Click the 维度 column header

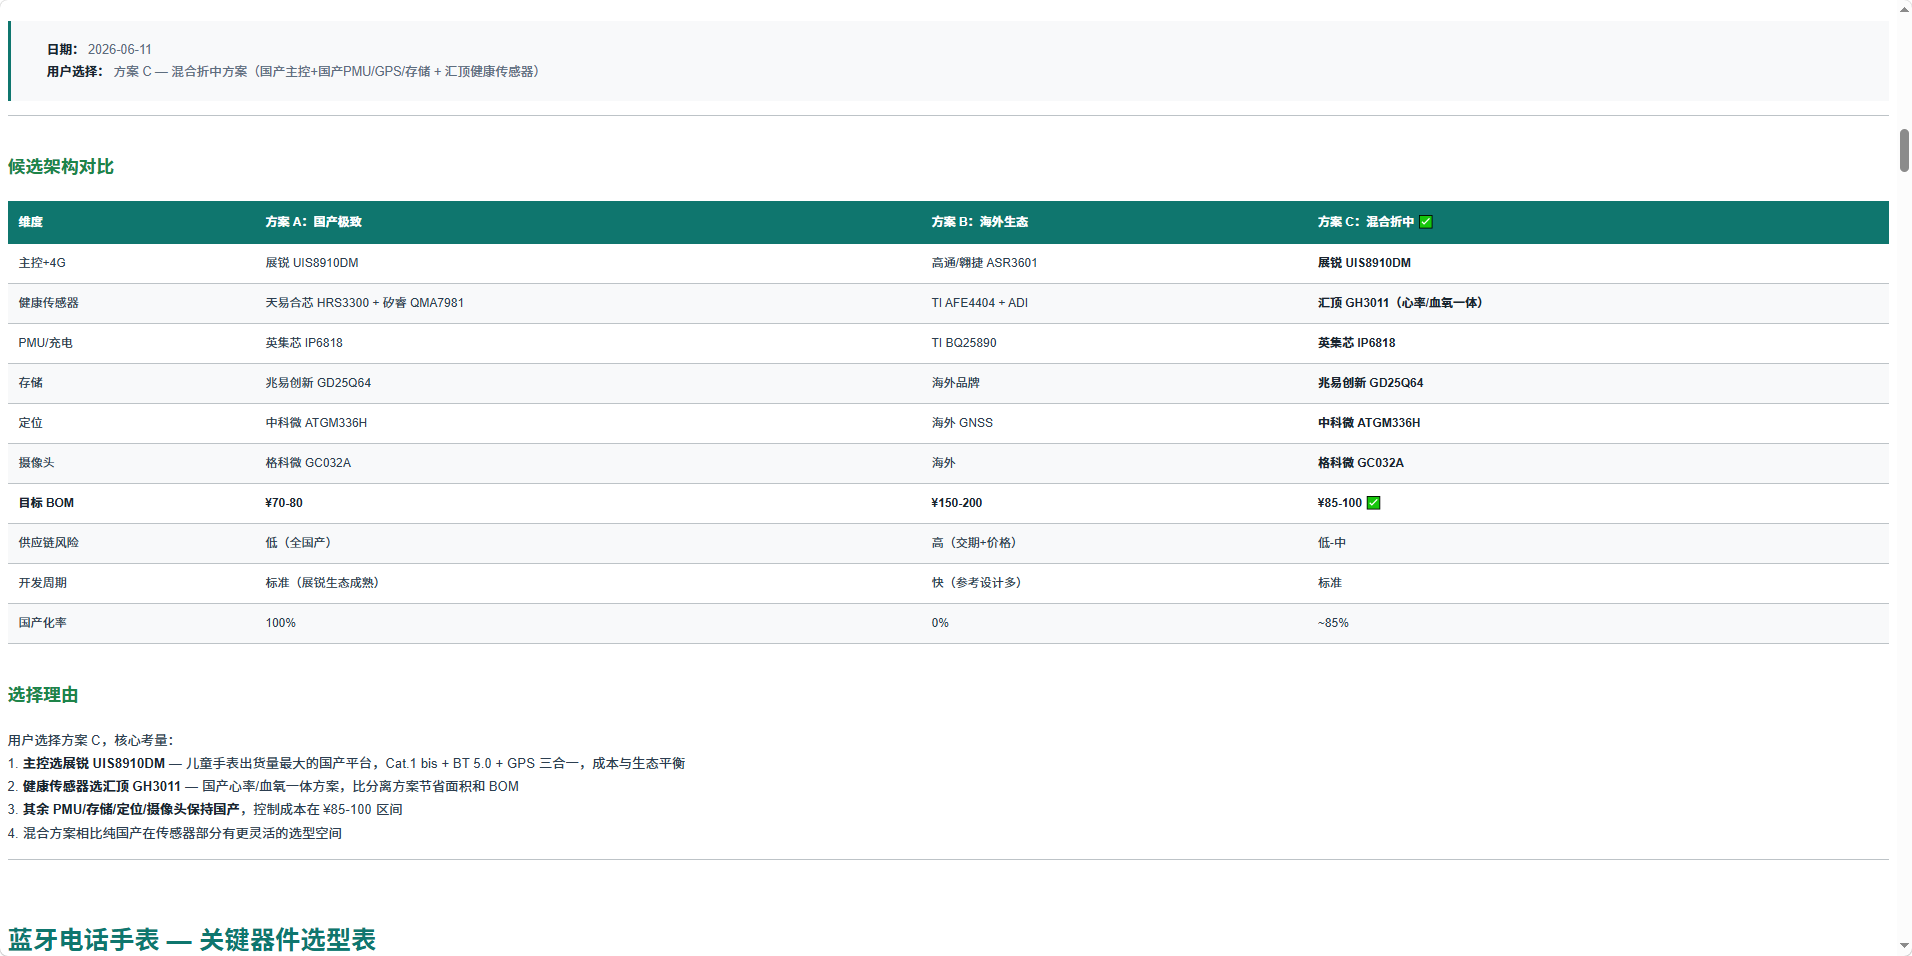(31, 222)
